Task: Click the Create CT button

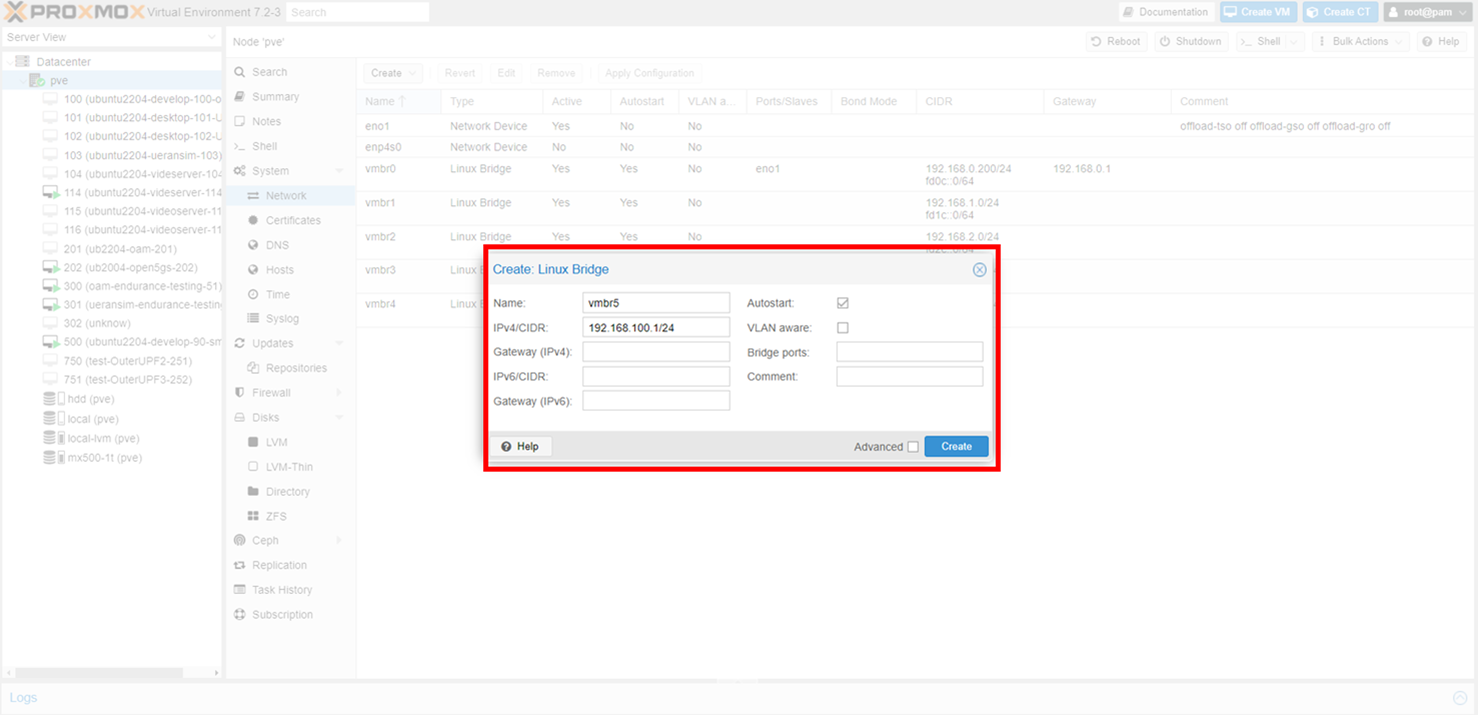Action: (1340, 12)
